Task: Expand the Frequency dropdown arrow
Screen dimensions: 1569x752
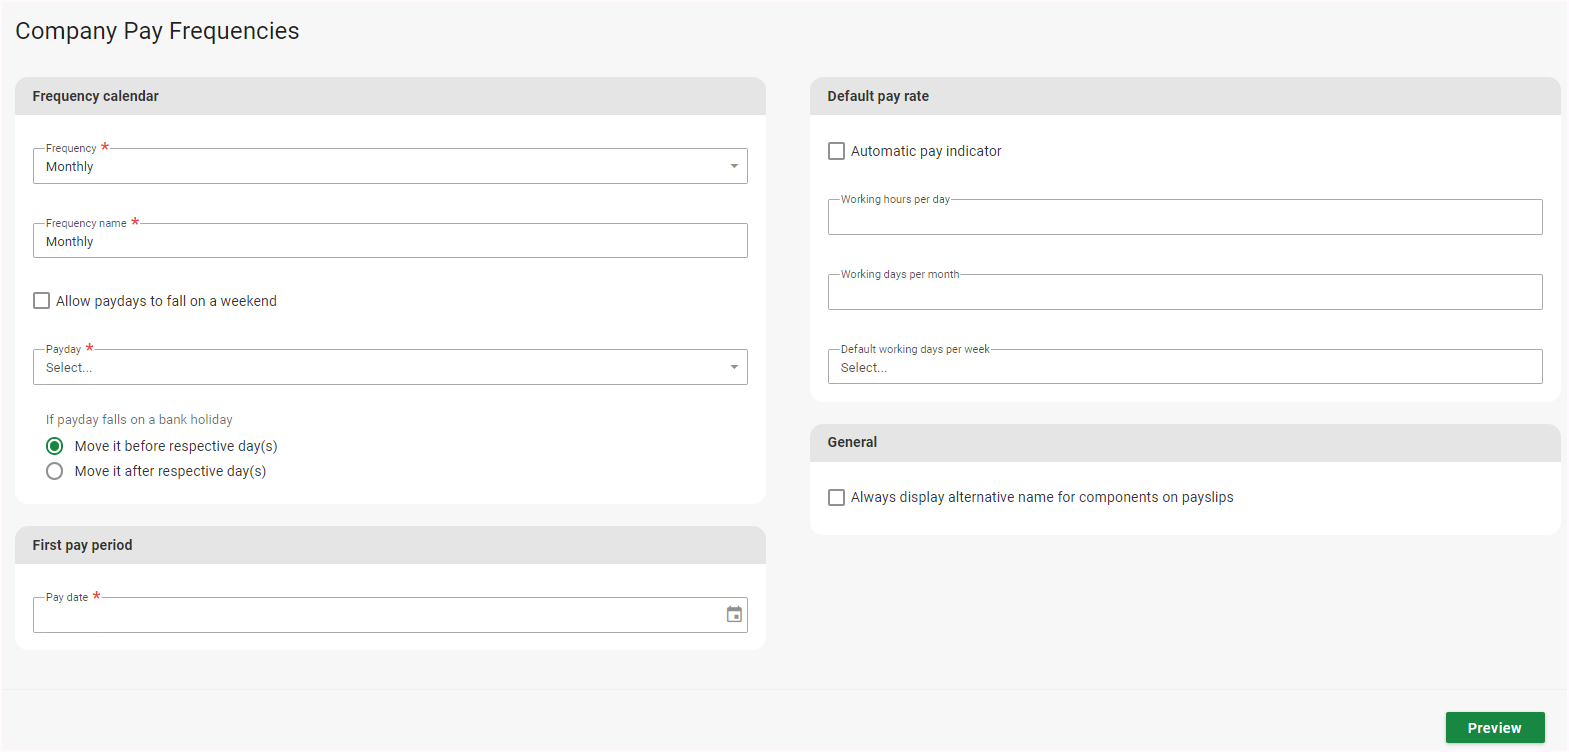Action: coord(734,166)
